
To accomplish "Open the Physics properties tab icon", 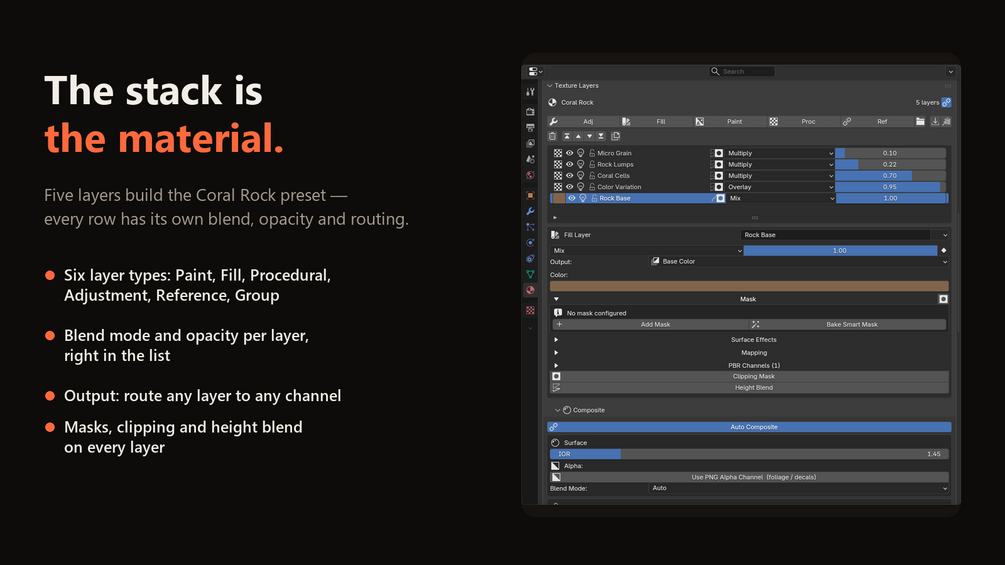I will [530, 243].
